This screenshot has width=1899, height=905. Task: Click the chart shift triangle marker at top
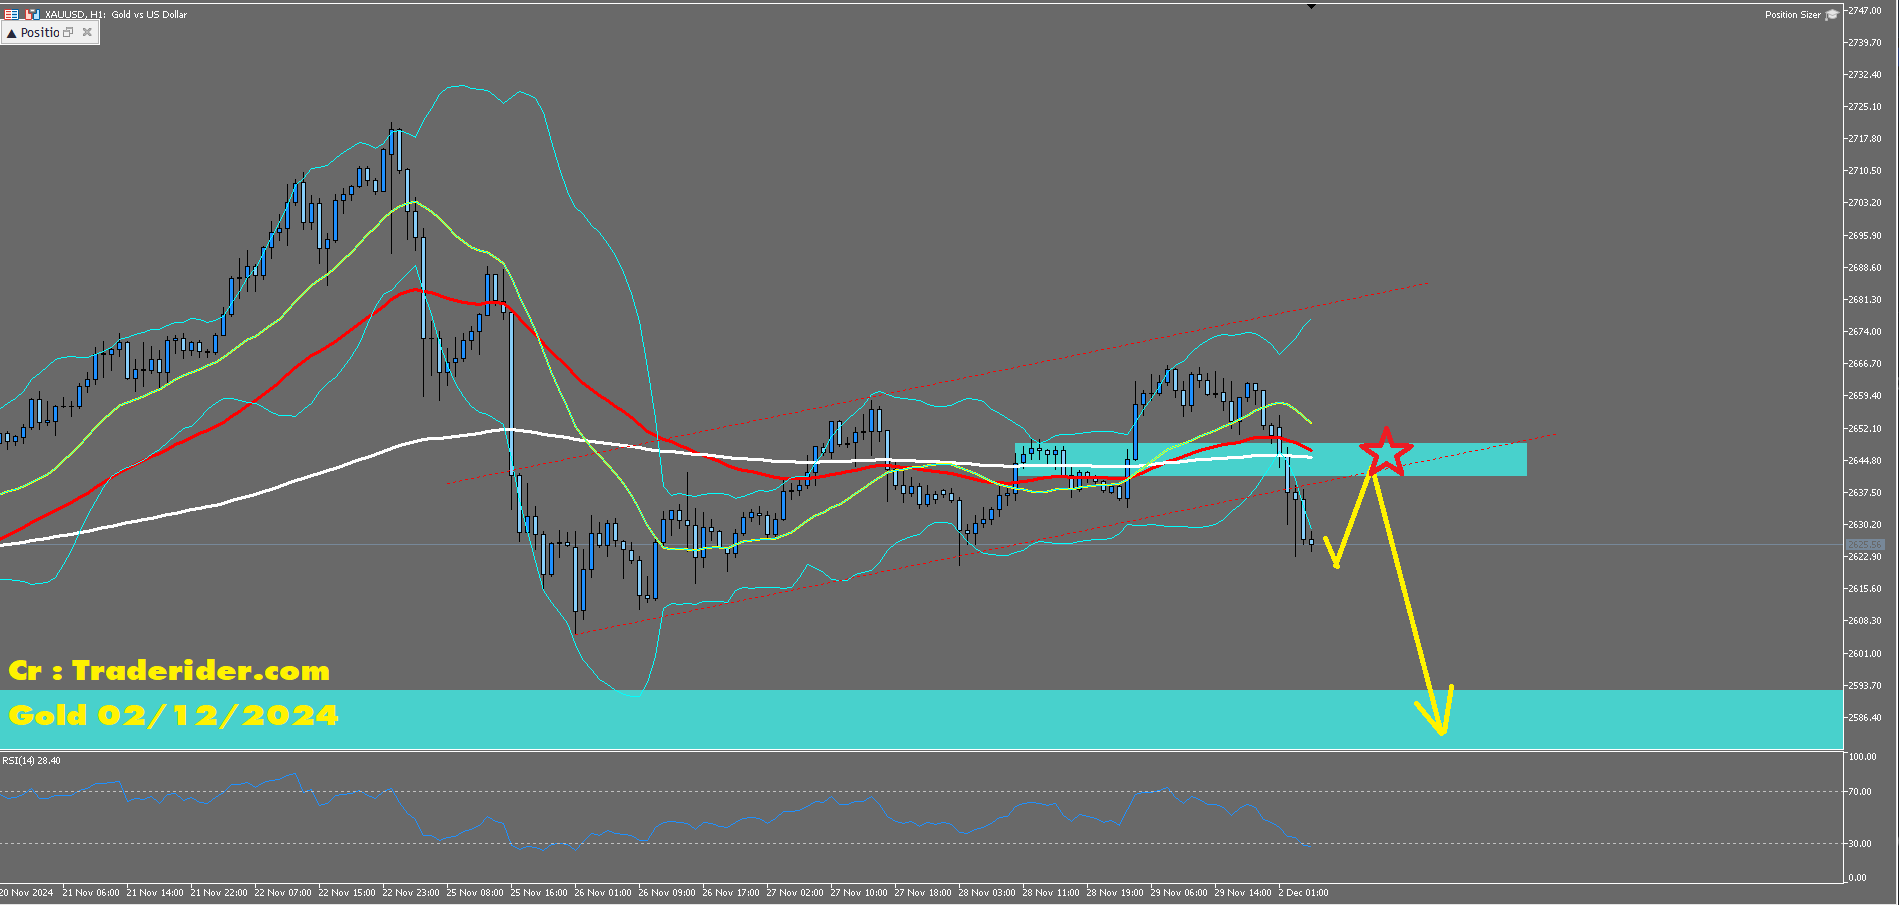(x=1311, y=6)
